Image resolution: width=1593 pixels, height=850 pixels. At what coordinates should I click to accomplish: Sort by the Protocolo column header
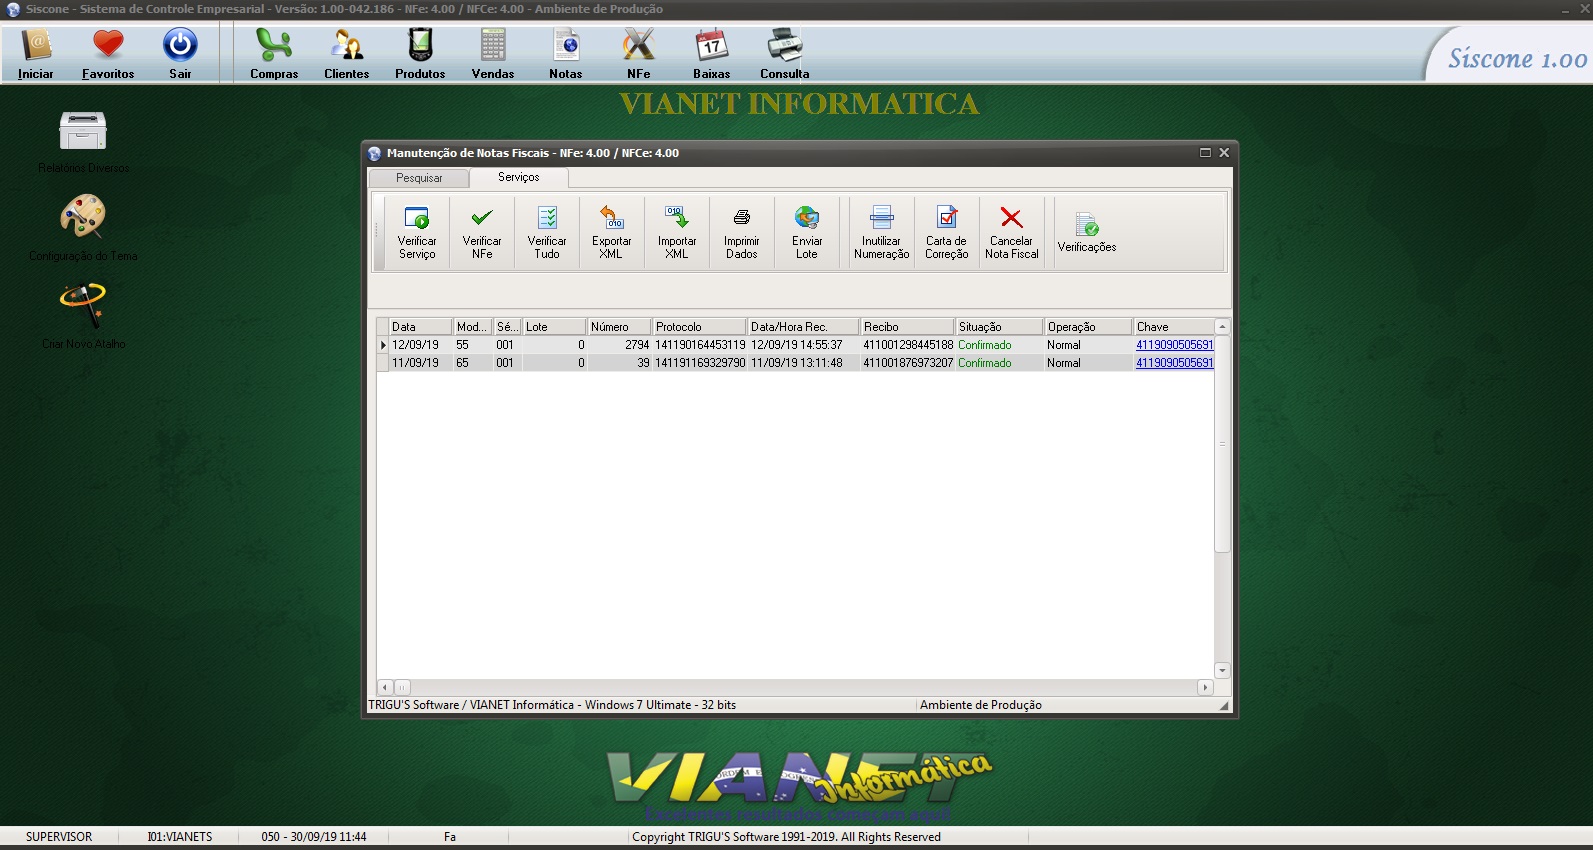pyautogui.click(x=699, y=327)
